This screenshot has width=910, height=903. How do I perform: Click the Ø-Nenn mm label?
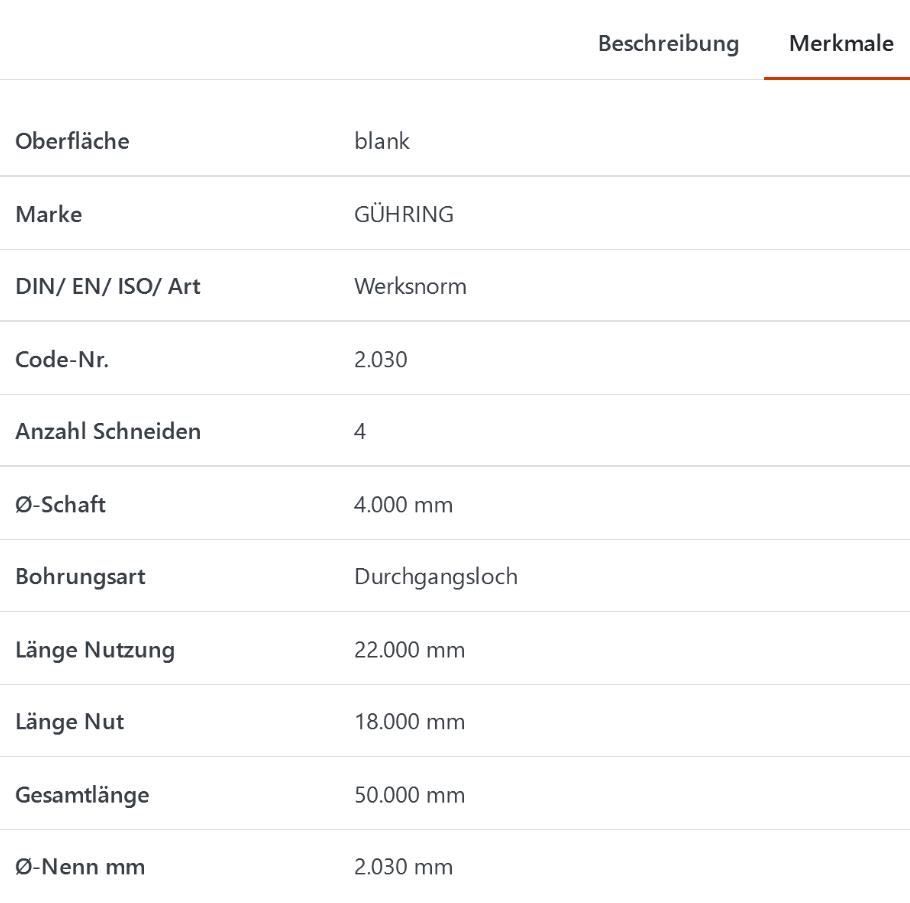tap(80, 867)
